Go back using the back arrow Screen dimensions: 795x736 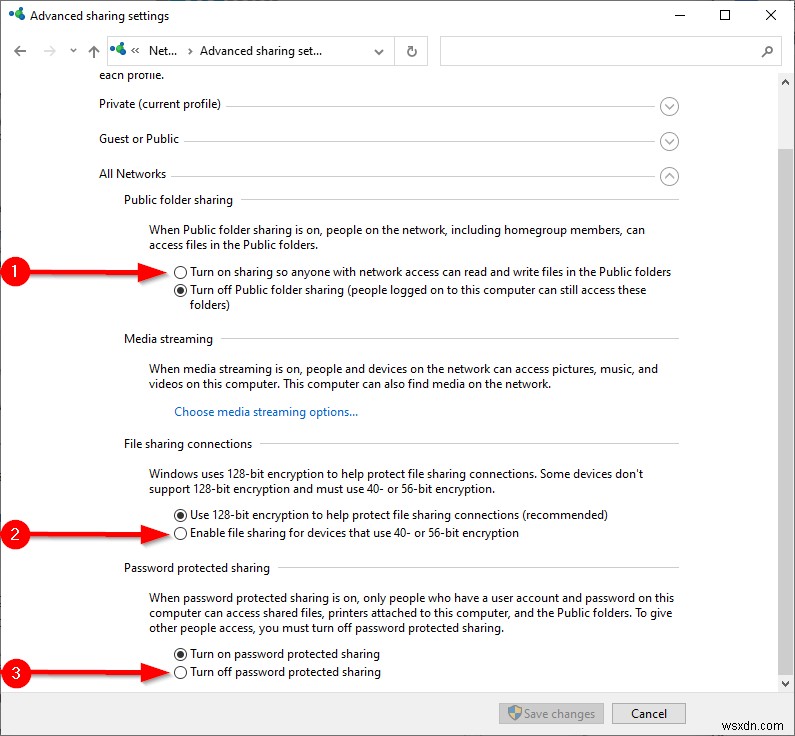coord(20,51)
